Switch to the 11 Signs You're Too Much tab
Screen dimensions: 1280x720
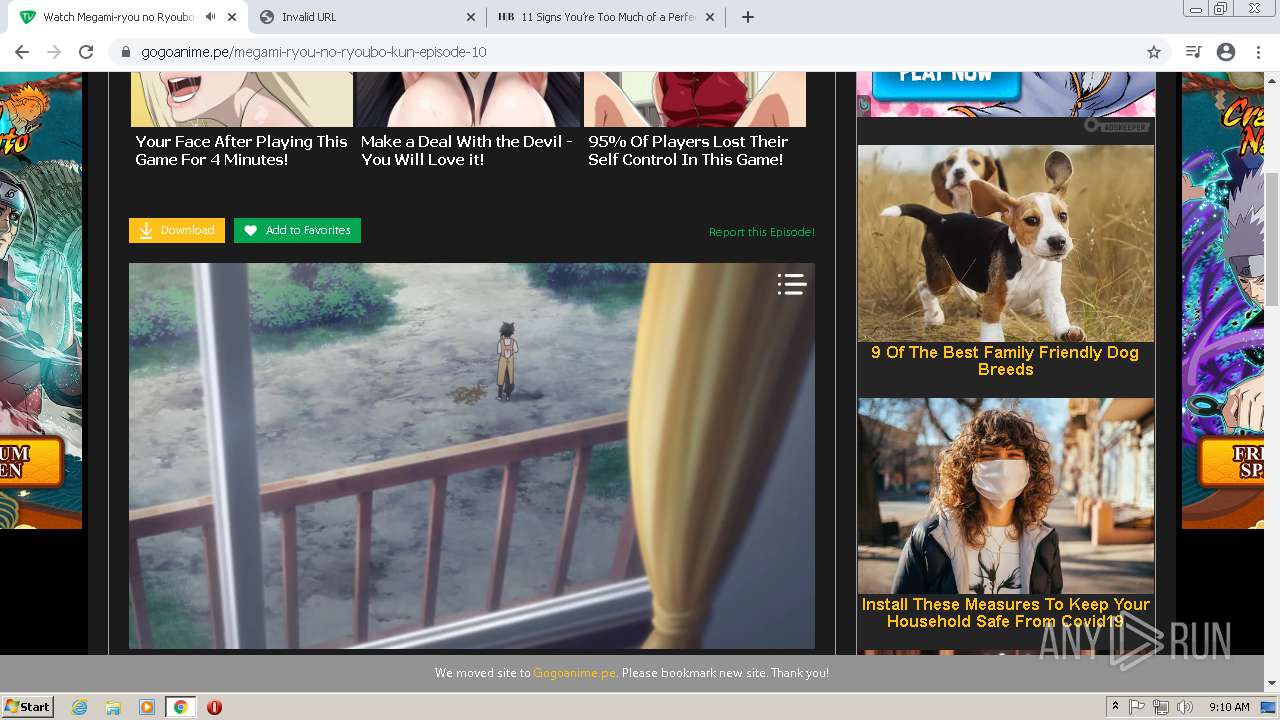pyautogui.click(x=606, y=17)
